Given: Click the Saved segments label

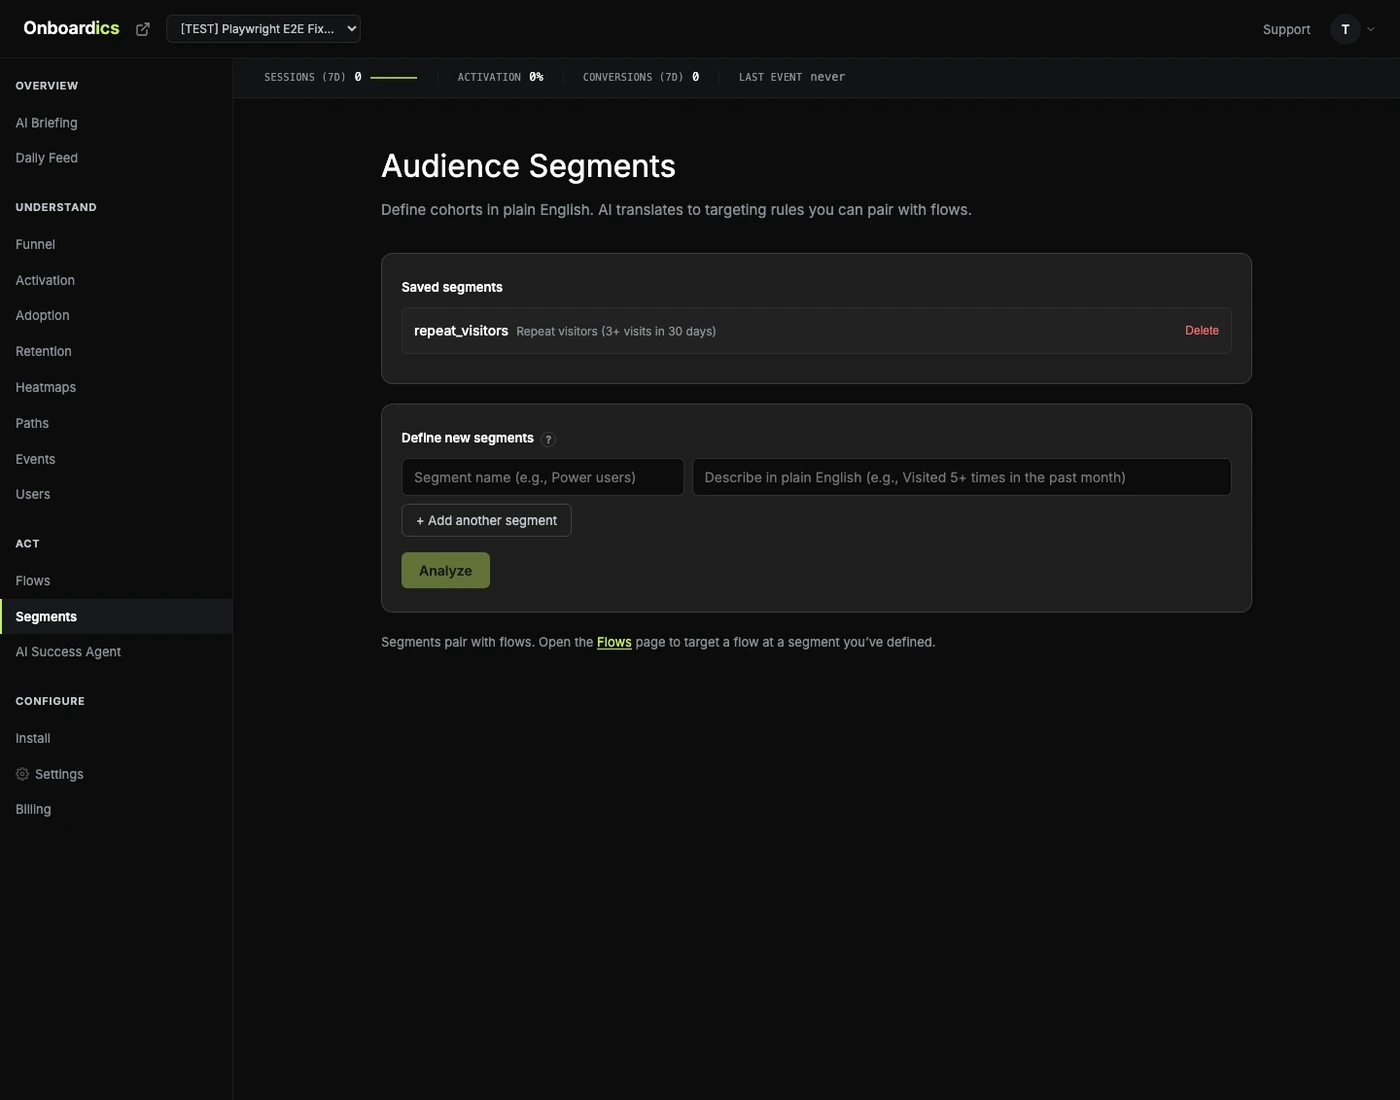Looking at the screenshot, I should [x=452, y=287].
